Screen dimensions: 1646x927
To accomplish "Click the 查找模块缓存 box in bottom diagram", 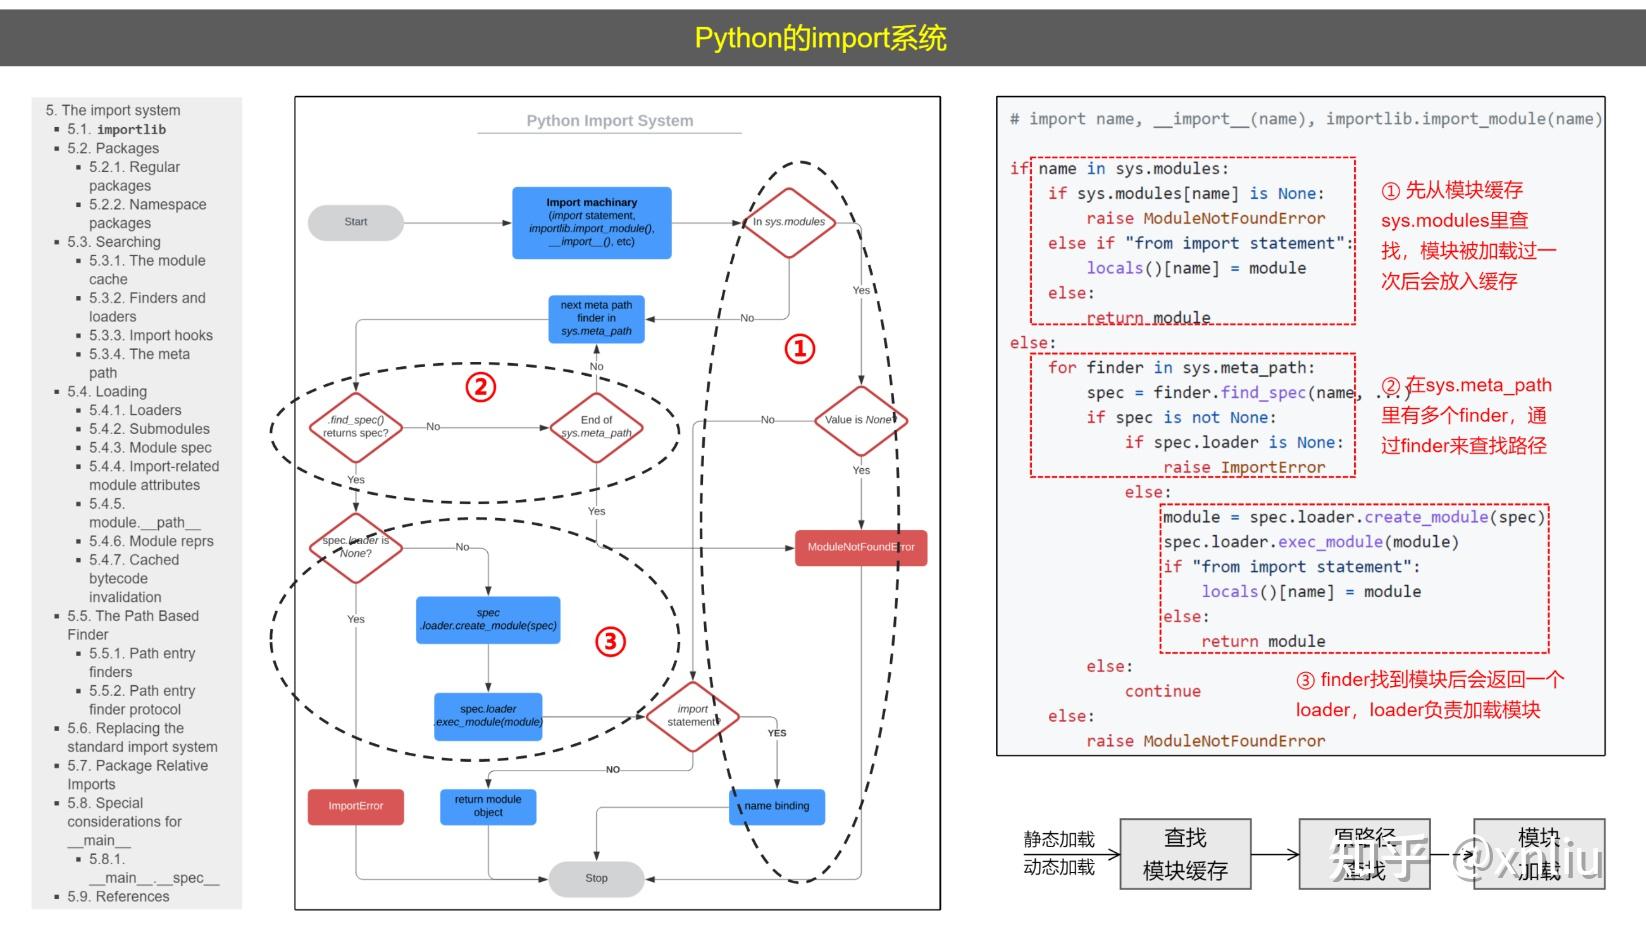I will pyautogui.click(x=1188, y=851).
